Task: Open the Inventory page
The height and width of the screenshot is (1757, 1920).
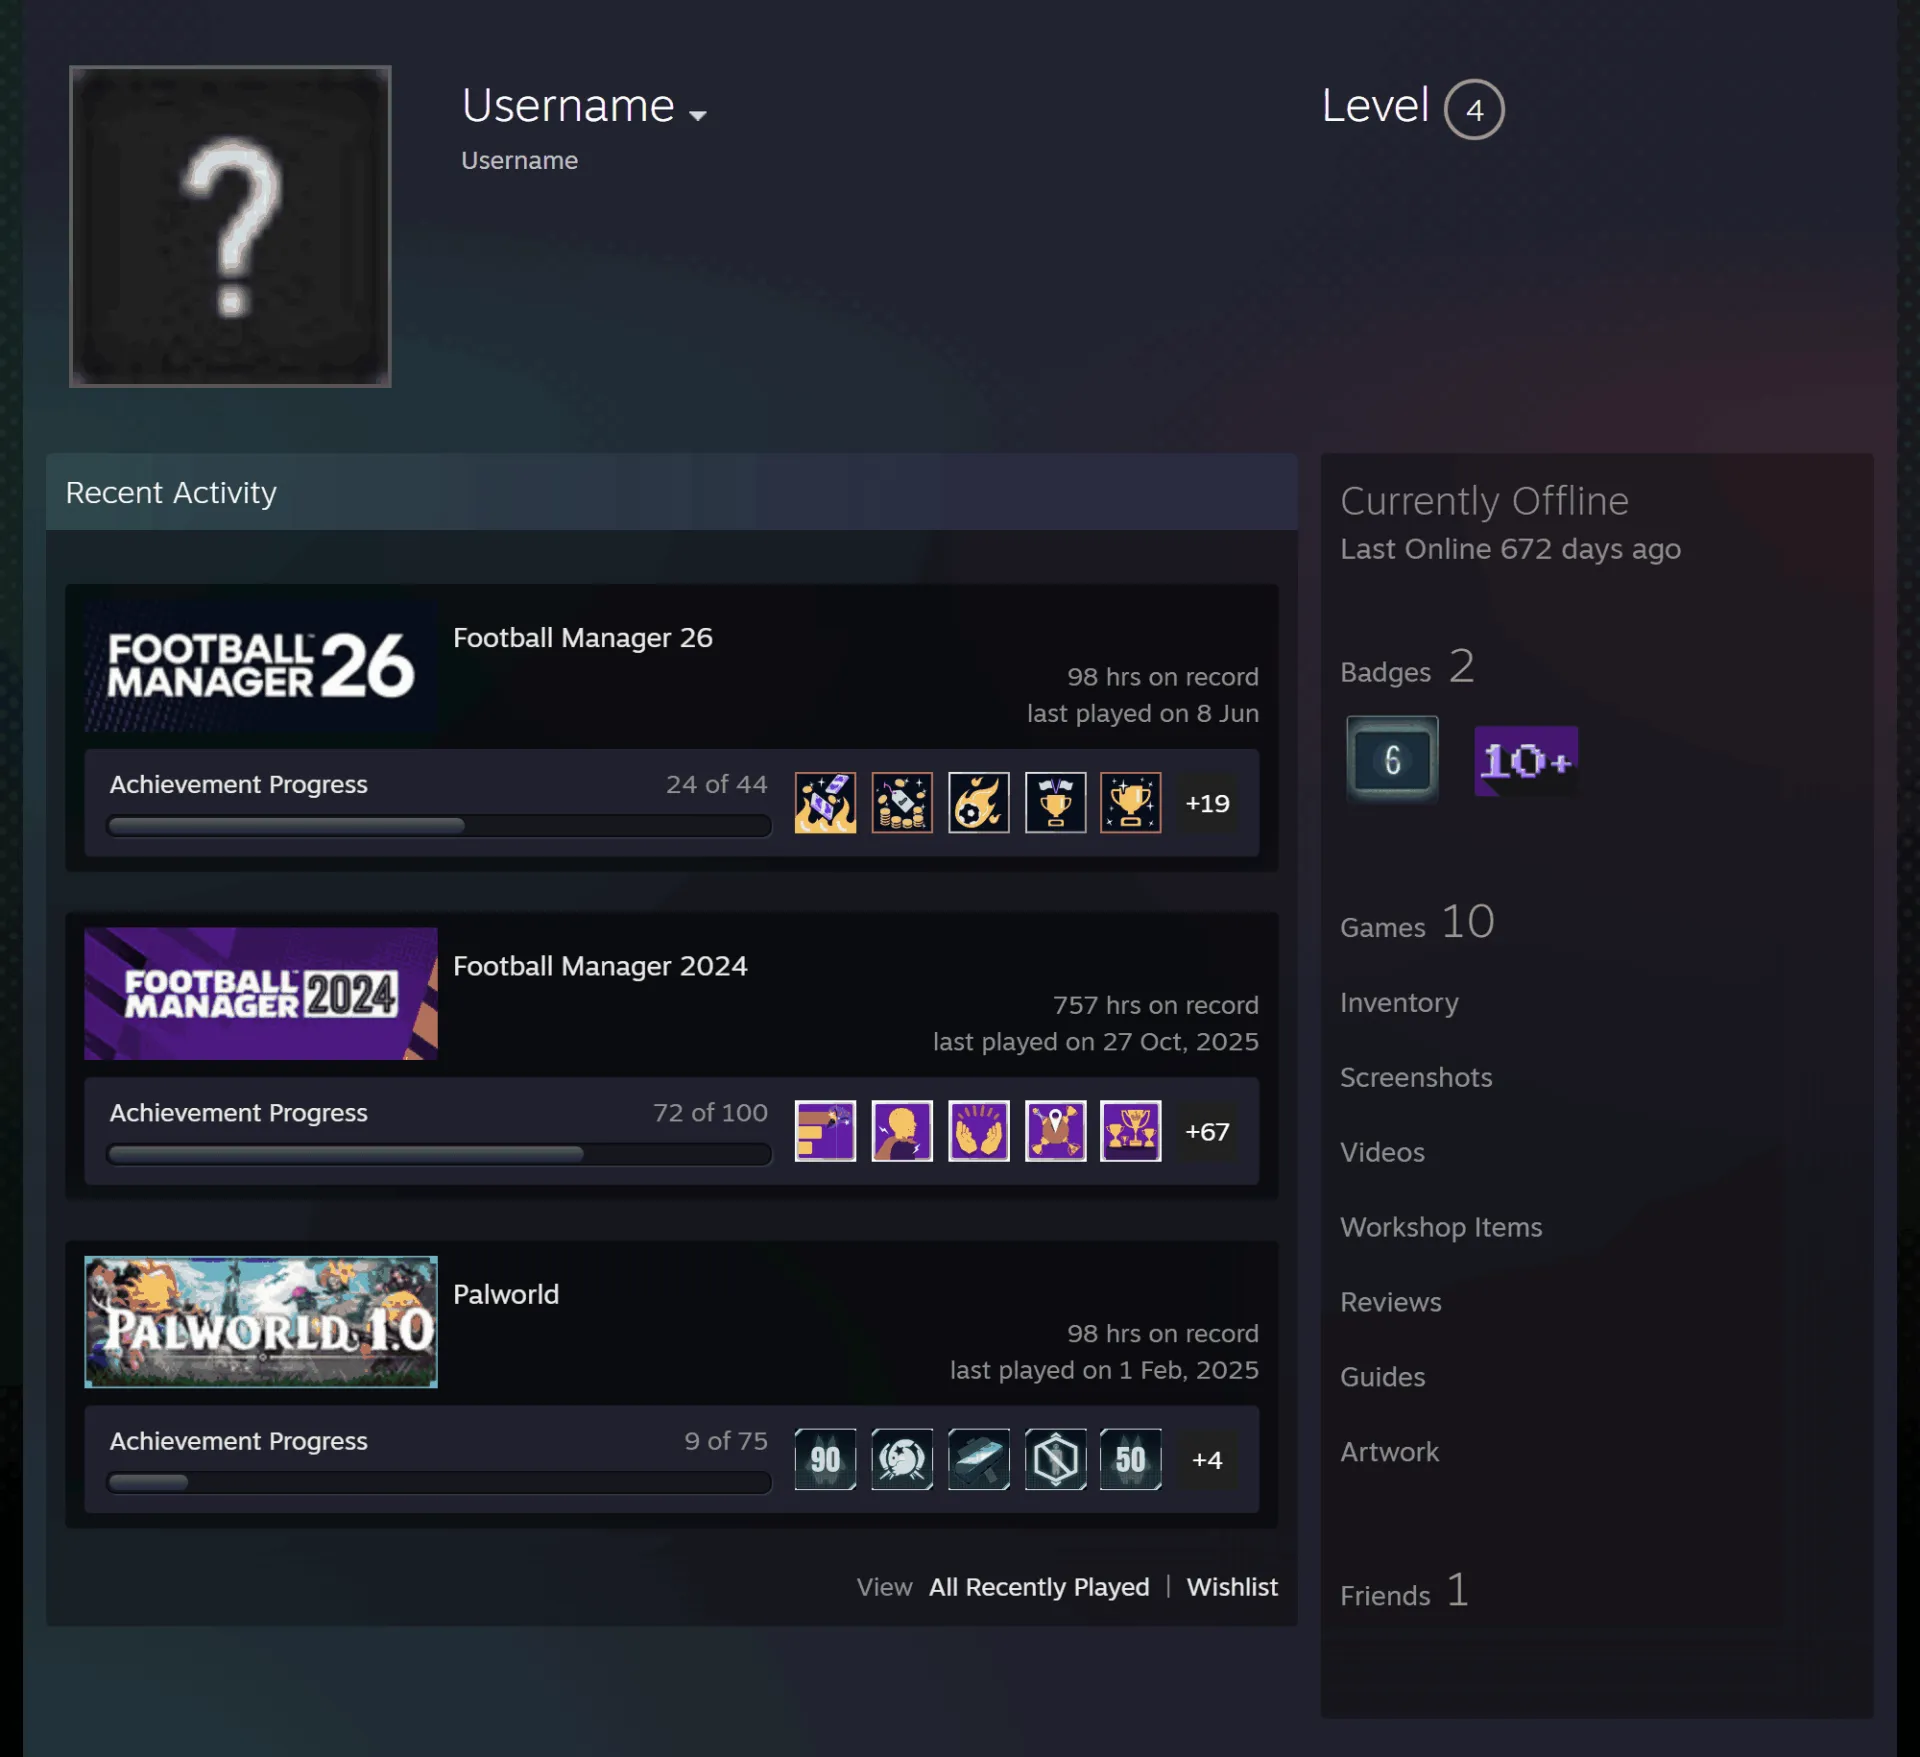Action: [x=1399, y=1002]
